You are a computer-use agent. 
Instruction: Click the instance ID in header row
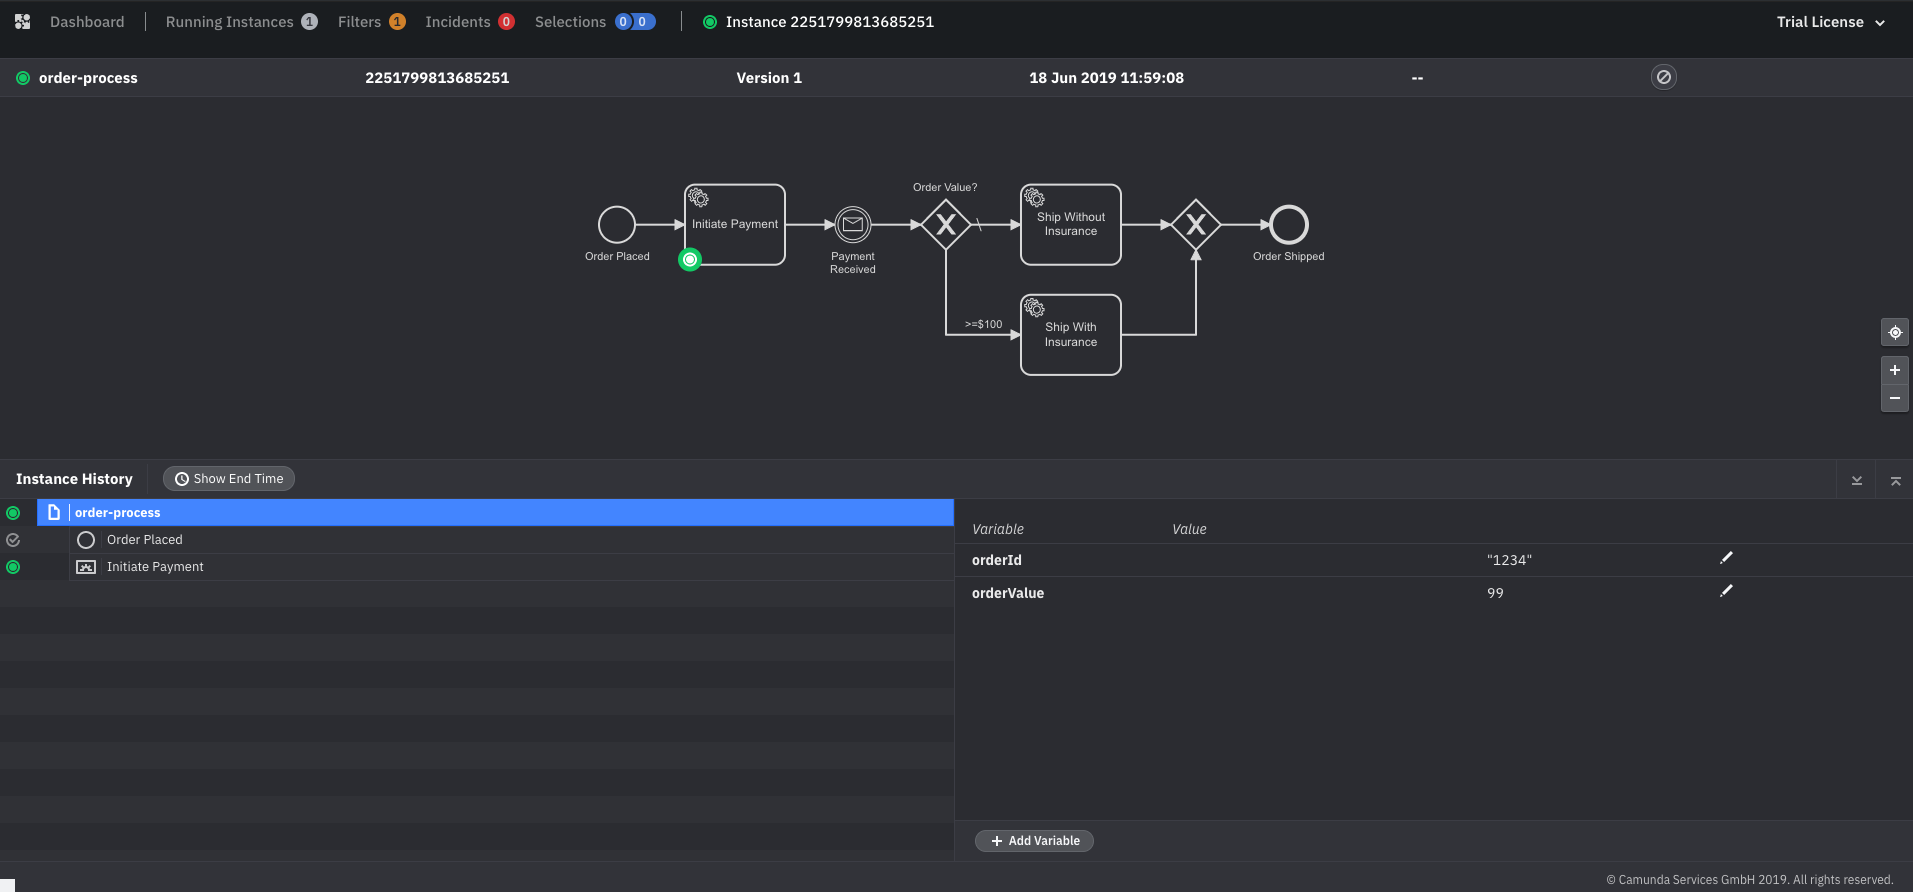point(437,78)
